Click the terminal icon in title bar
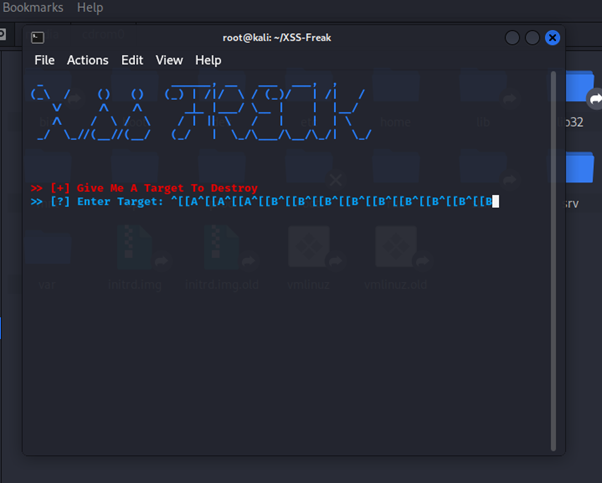The height and width of the screenshot is (483, 602). click(x=38, y=38)
